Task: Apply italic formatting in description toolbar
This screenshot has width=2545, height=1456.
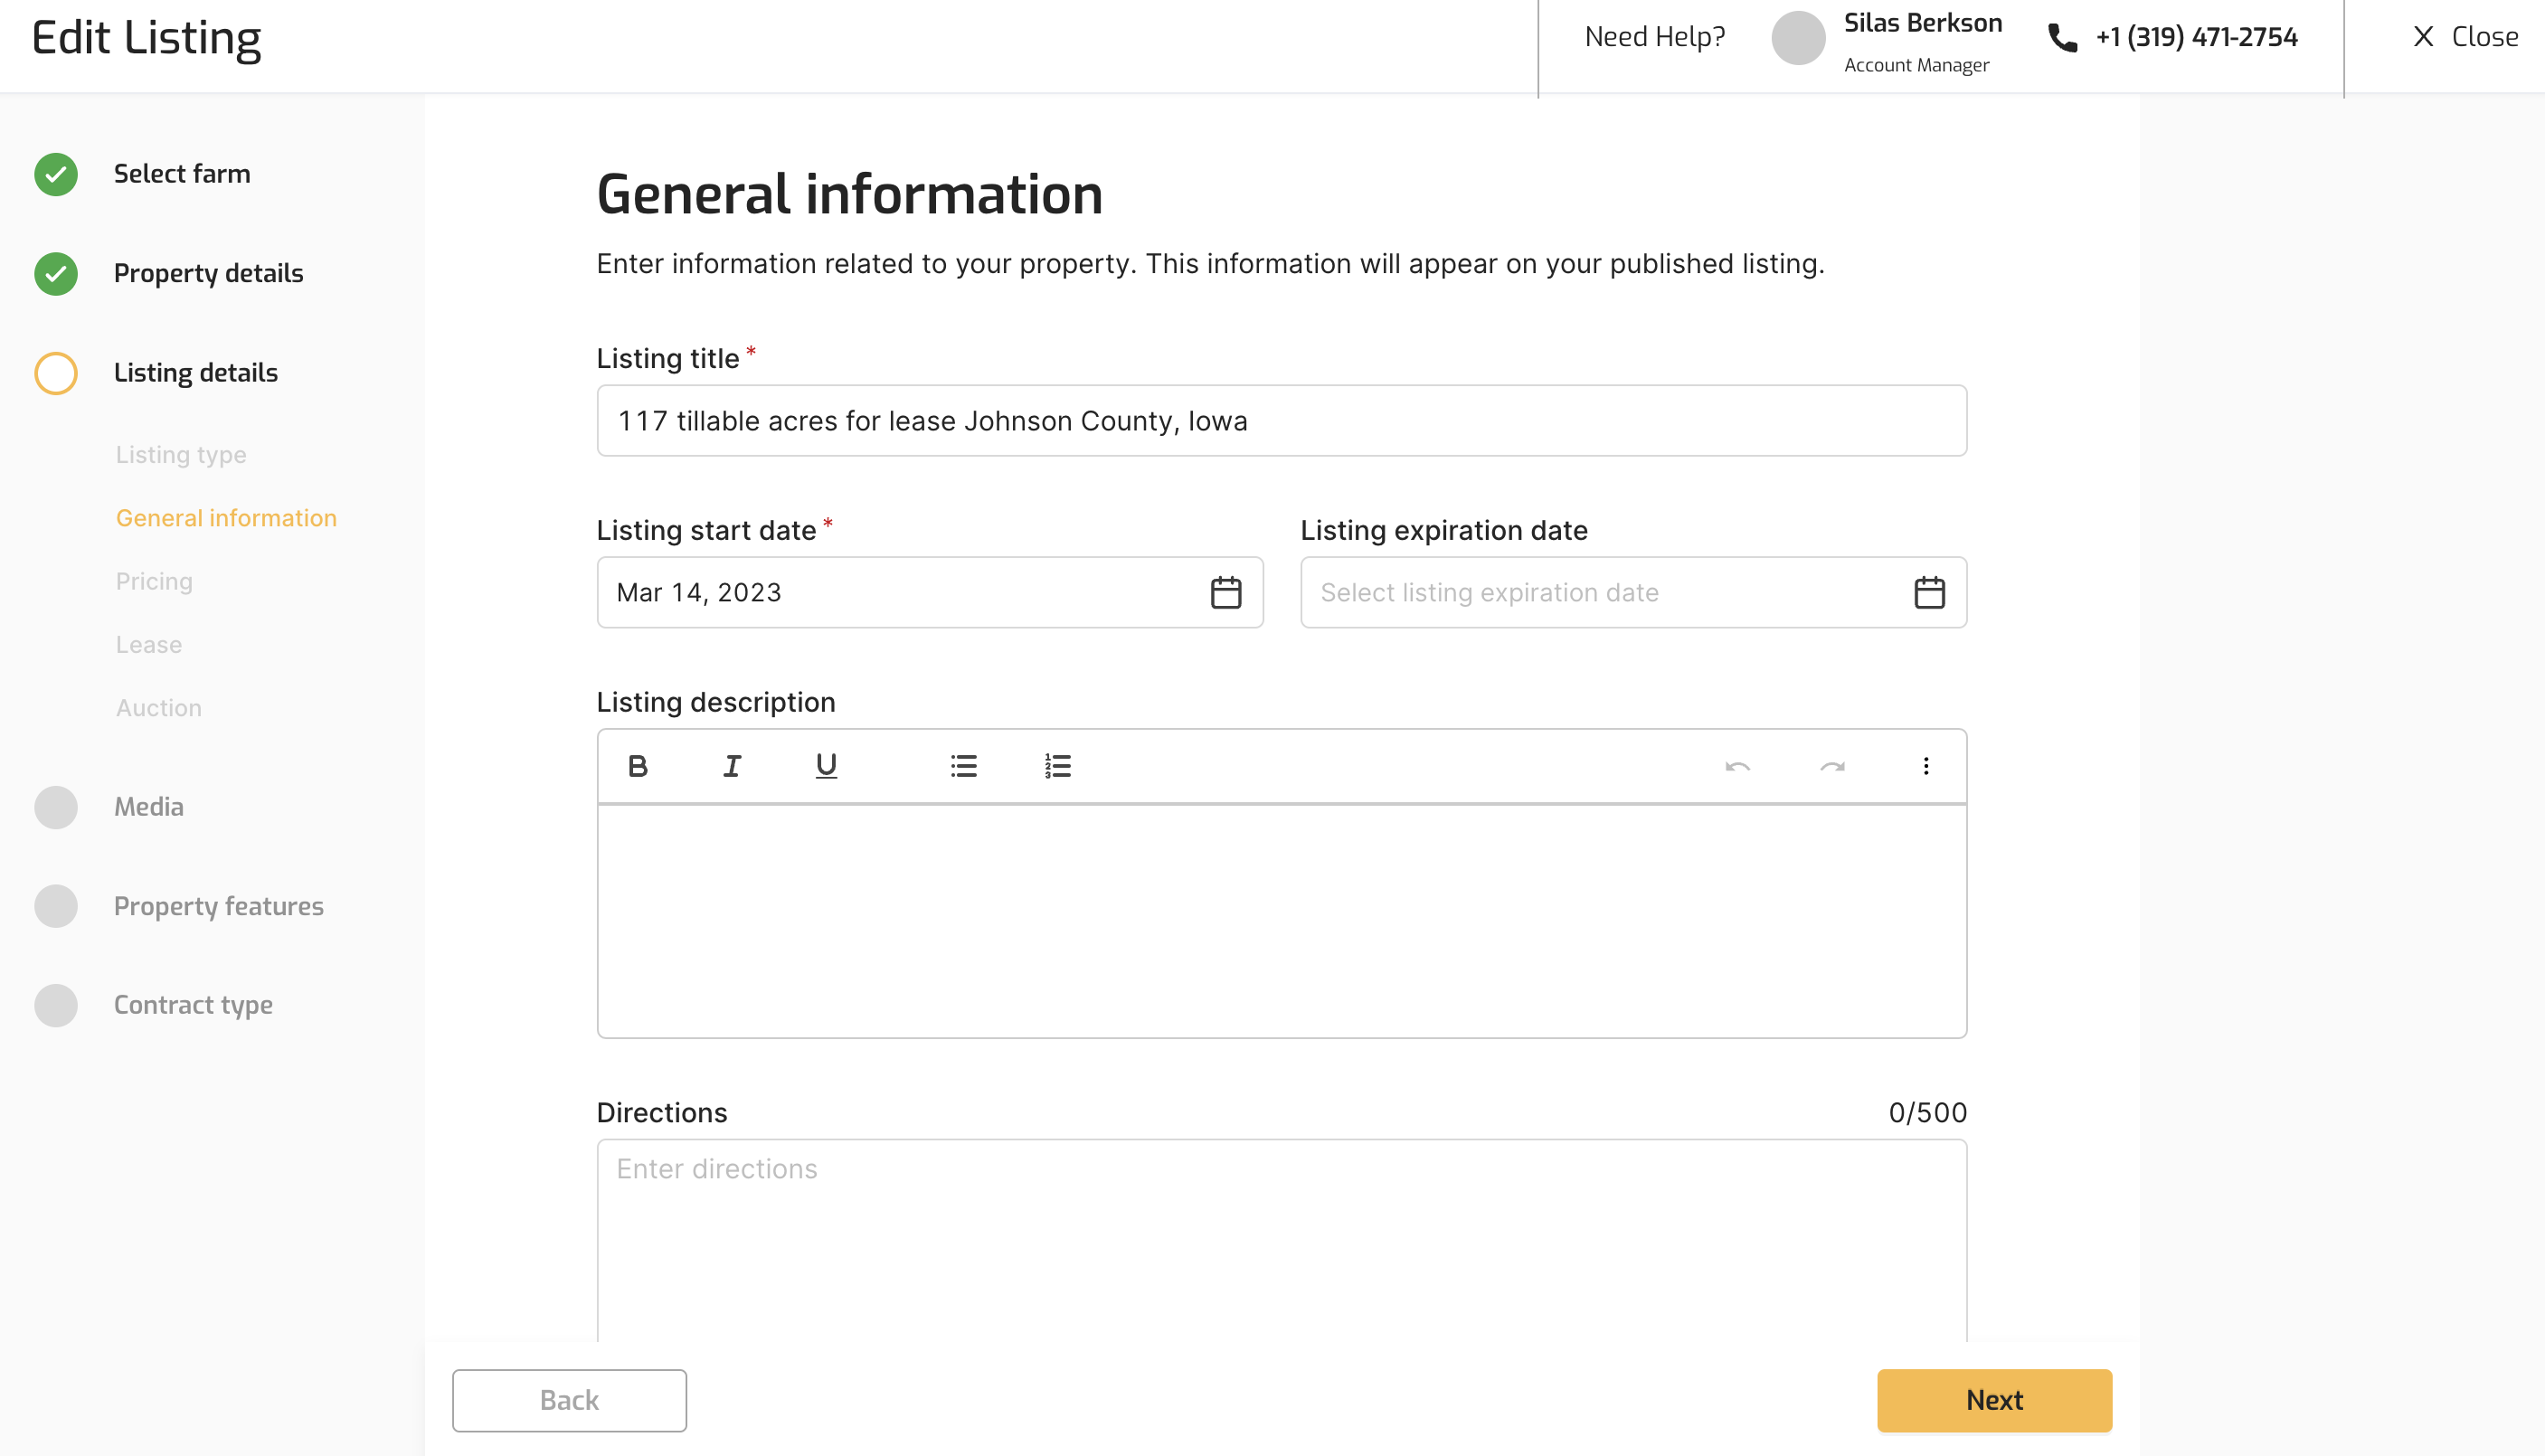Action: (x=732, y=766)
